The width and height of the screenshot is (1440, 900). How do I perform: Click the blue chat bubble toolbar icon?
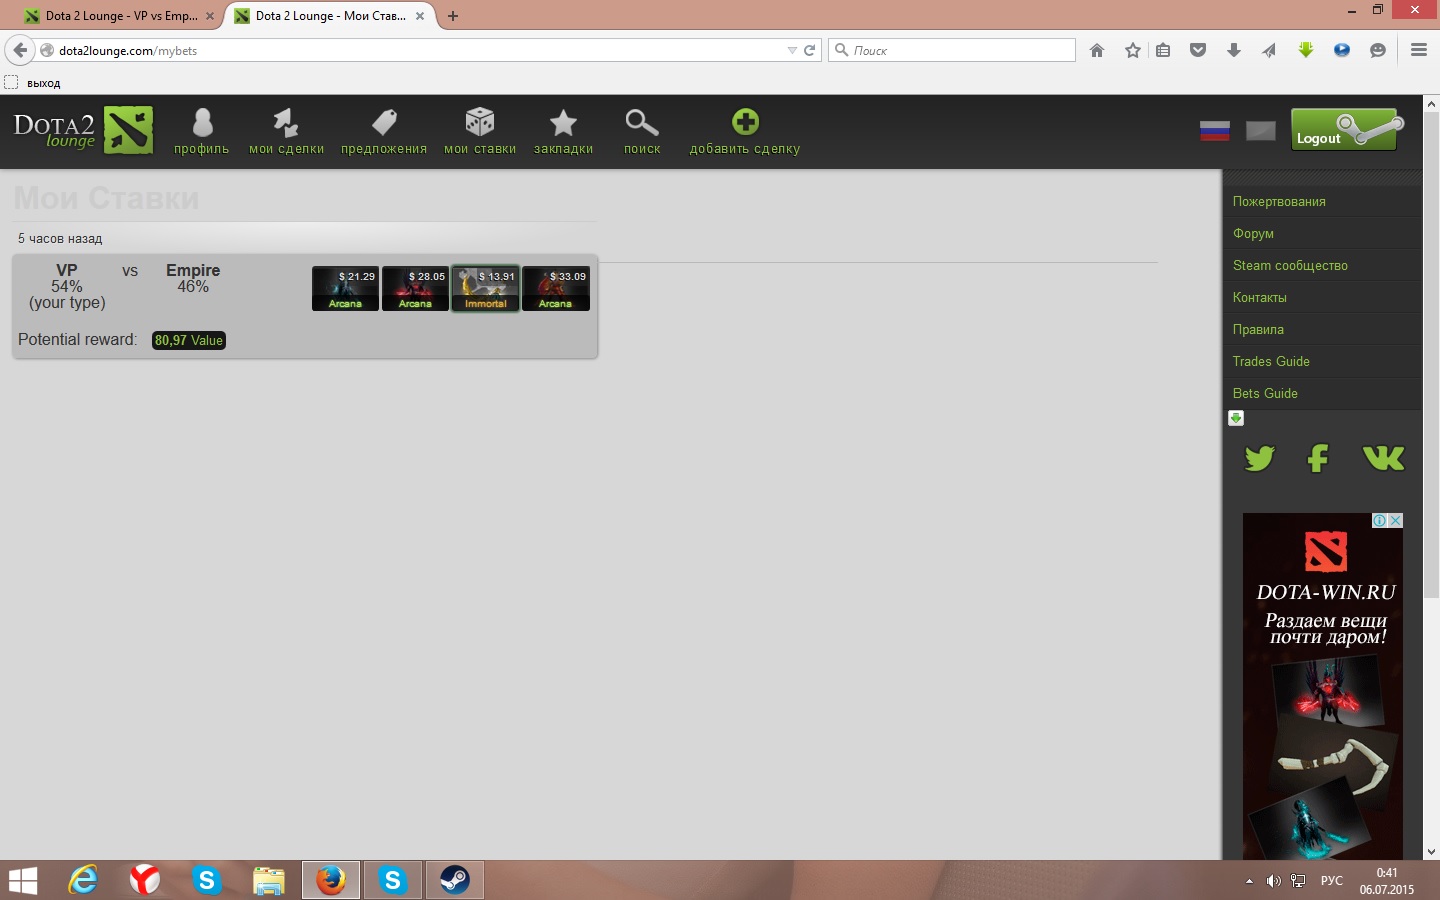point(1342,50)
